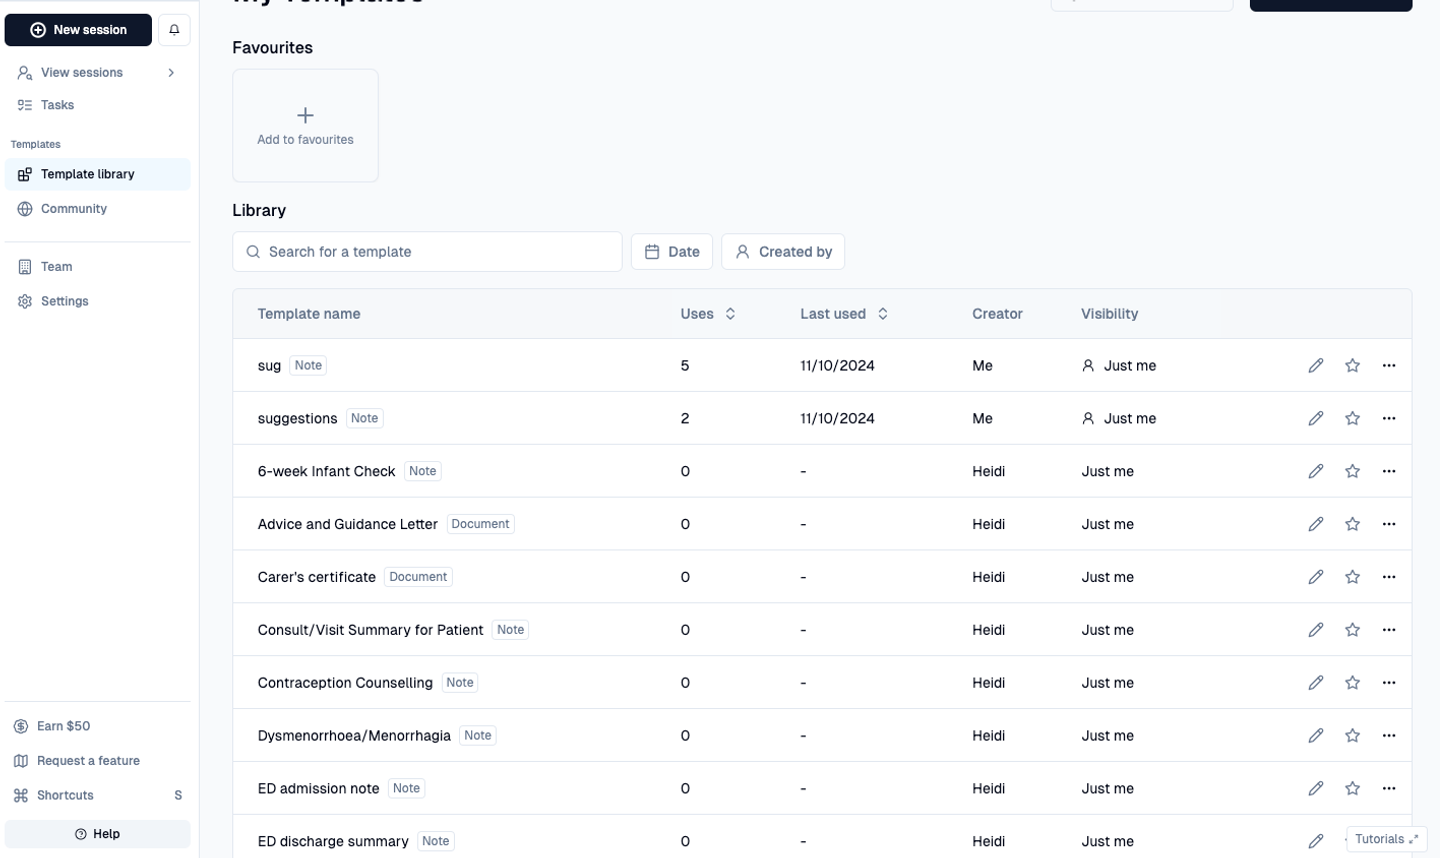Open the Tutorials popup button
The image size is (1440, 858).
[1386, 840]
